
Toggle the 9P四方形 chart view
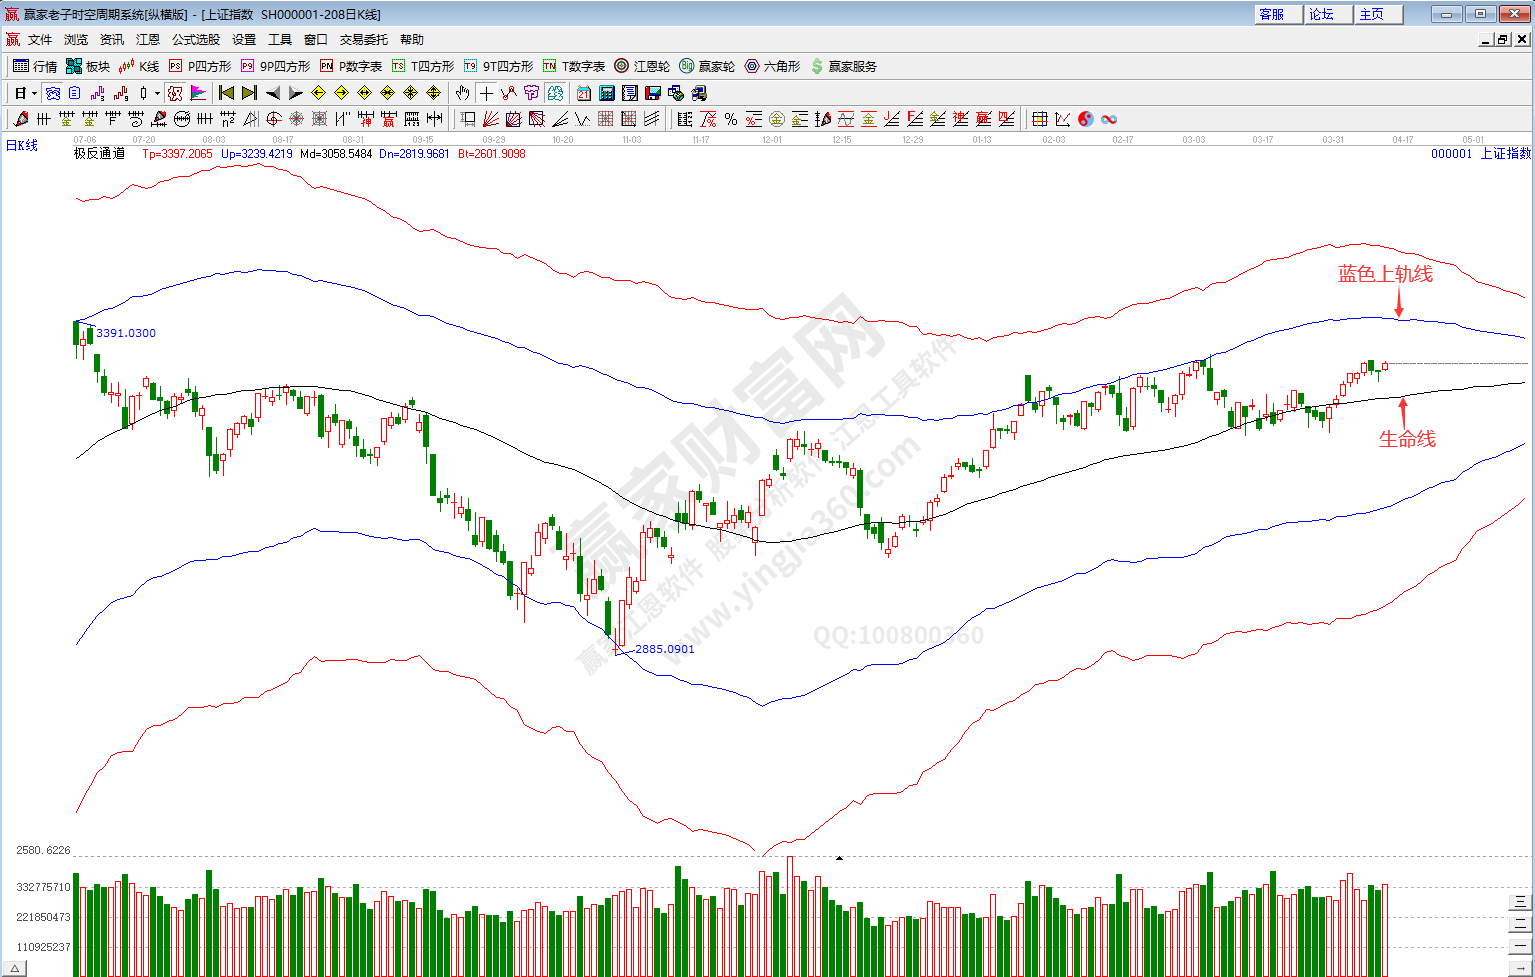click(276, 66)
